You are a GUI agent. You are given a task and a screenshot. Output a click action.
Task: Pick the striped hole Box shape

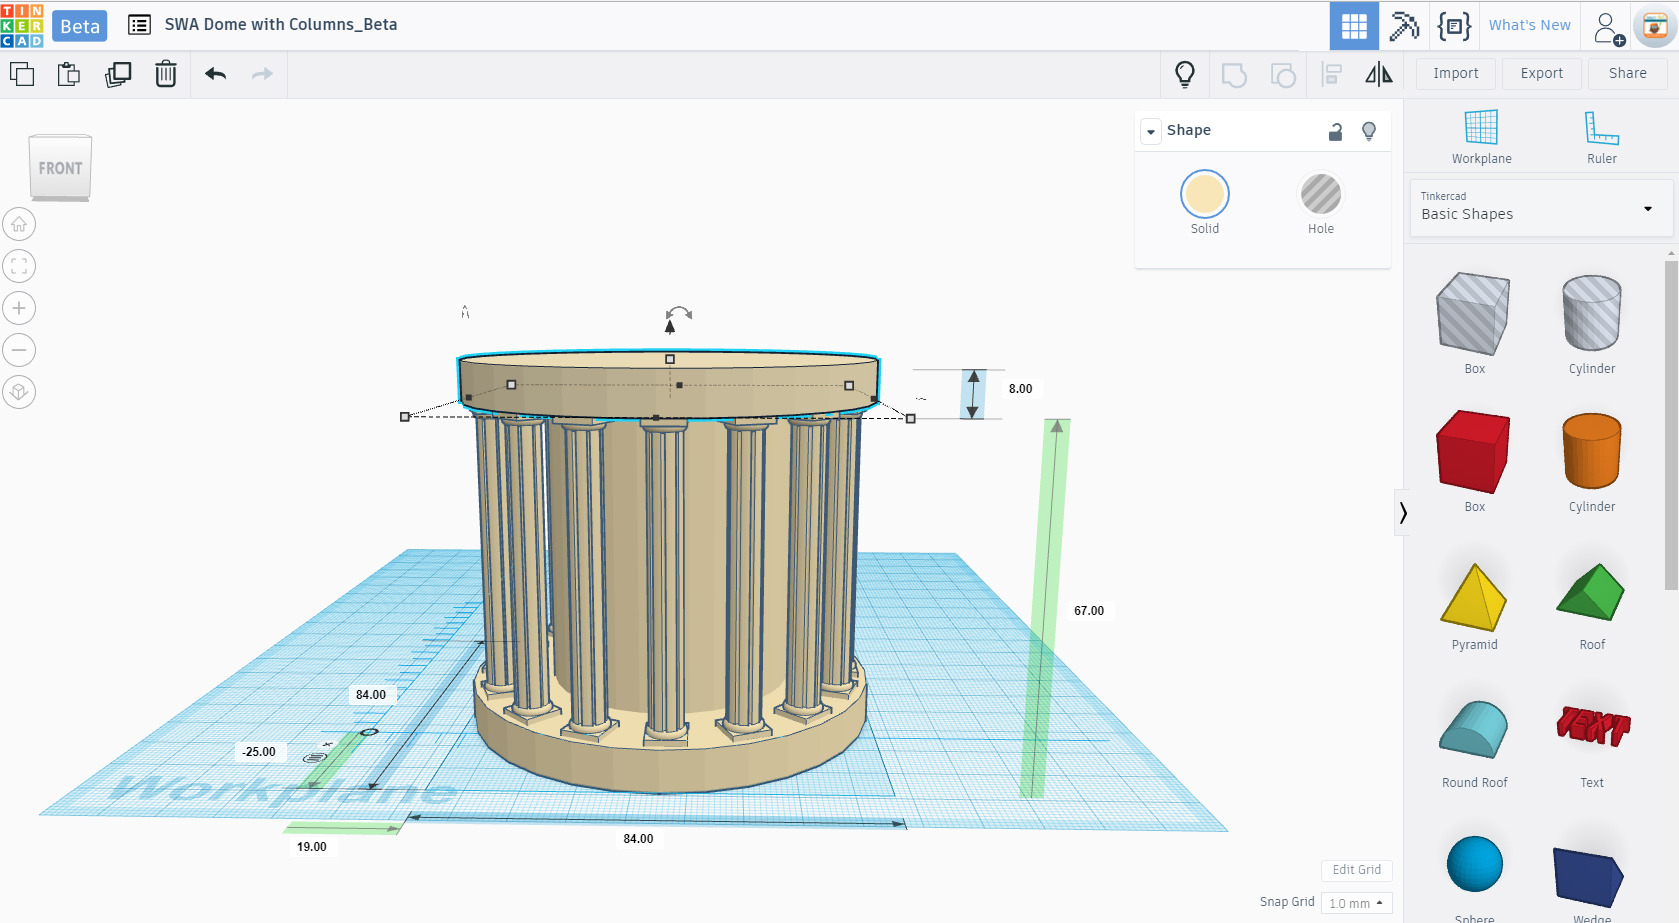(1473, 314)
